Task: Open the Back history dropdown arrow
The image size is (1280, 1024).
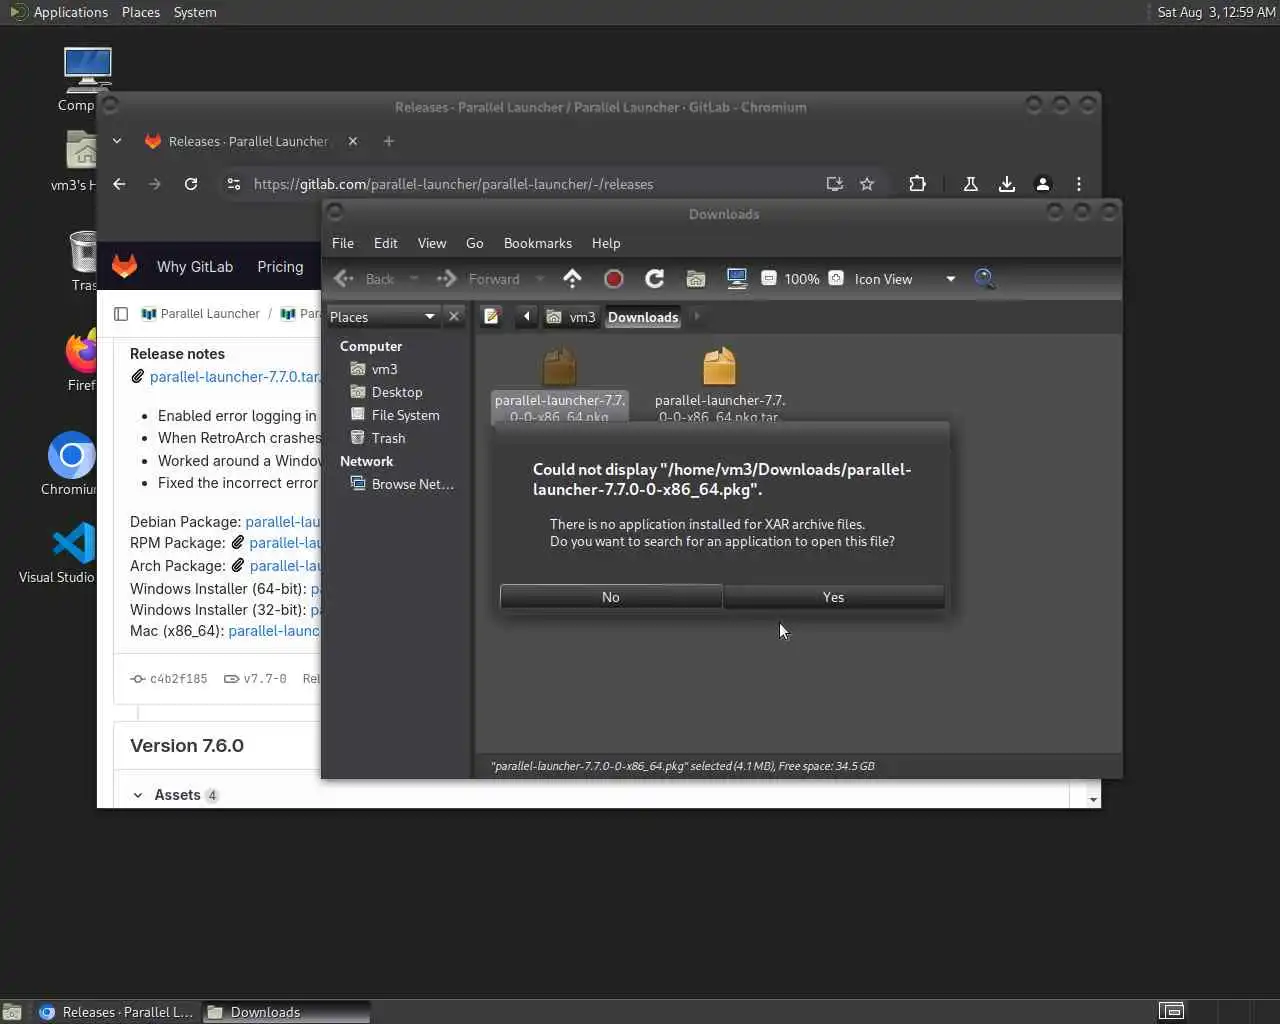Action: click(x=414, y=279)
